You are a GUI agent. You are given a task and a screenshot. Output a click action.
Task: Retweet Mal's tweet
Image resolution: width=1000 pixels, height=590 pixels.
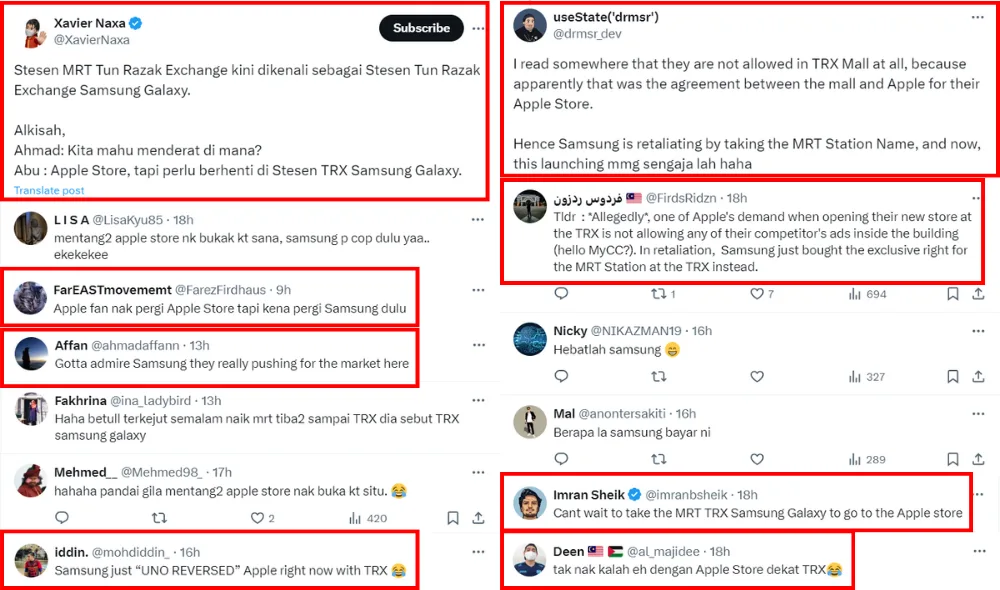tap(658, 459)
